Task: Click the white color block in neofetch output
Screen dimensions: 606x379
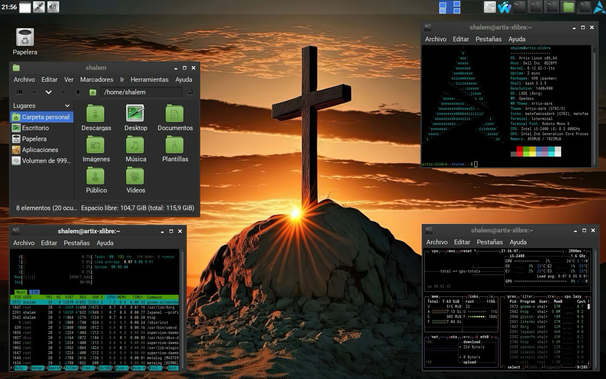Action: click(x=558, y=151)
